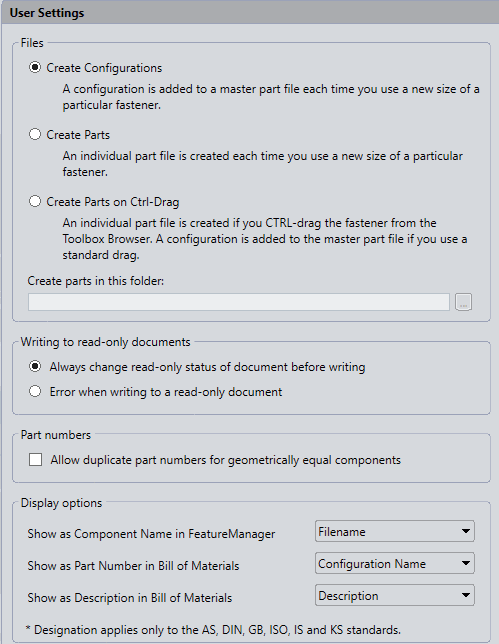Open the Description in Bill of Materials dropdown

click(x=395, y=595)
